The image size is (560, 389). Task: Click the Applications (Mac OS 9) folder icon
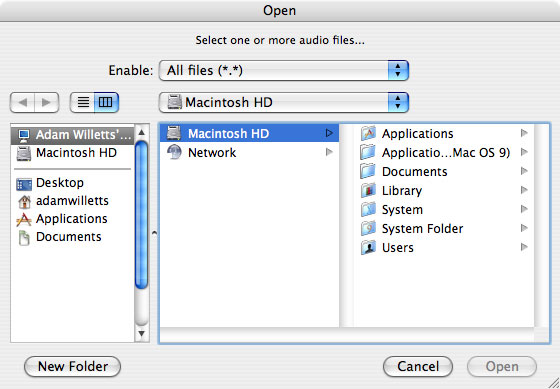point(368,153)
